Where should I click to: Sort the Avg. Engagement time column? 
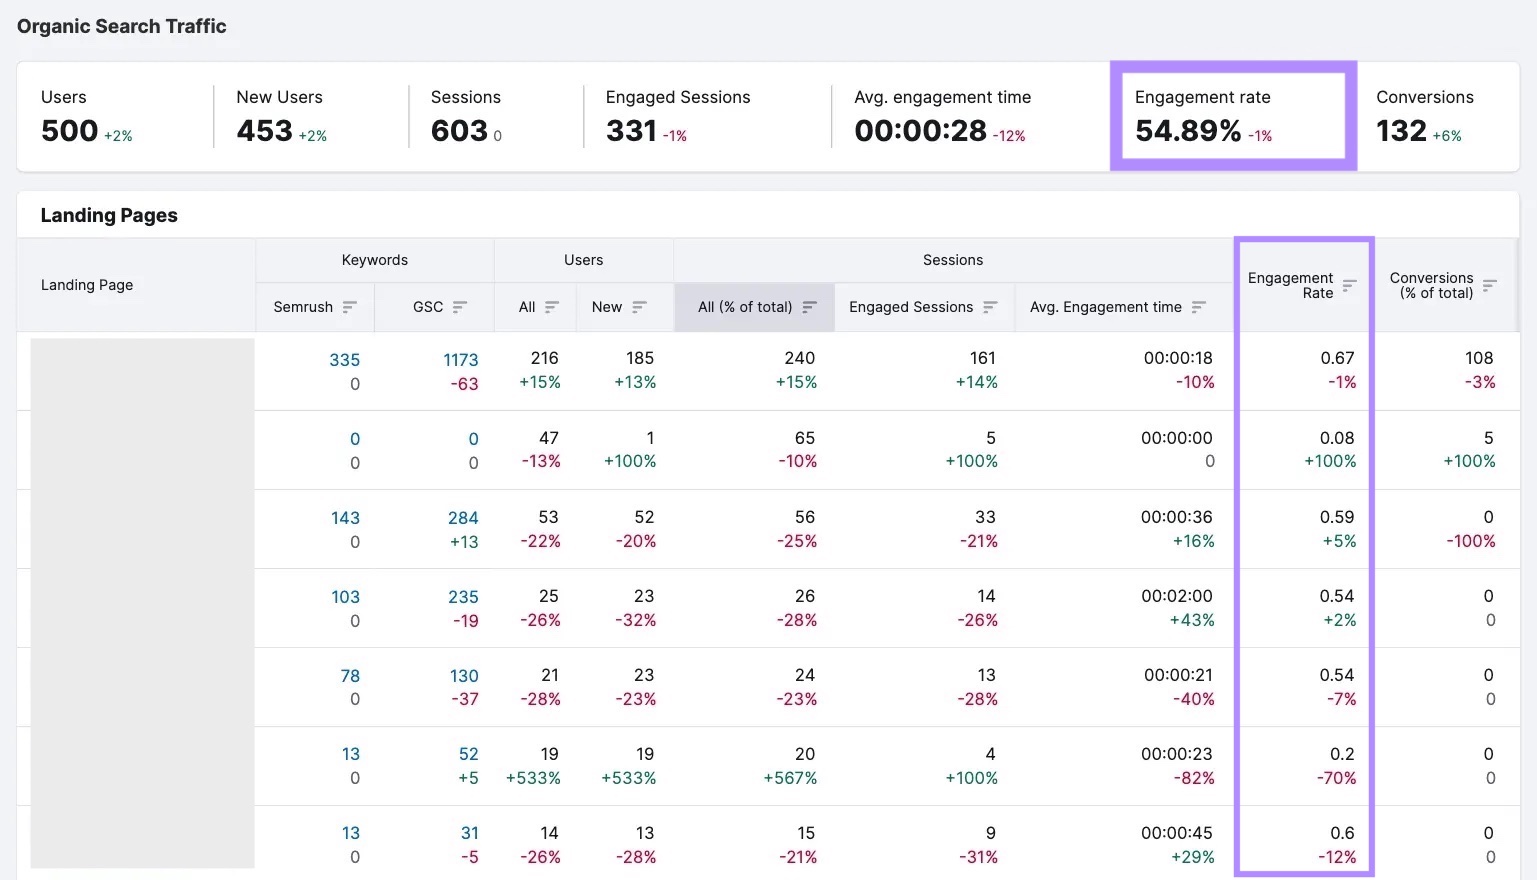pyautogui.click(x=1199, y=307)
